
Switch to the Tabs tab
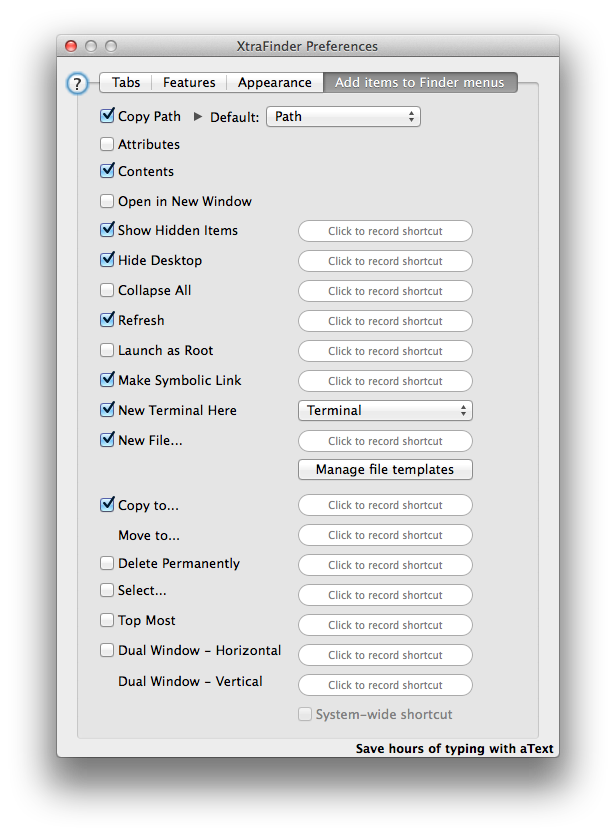pyautogui.click(x=126, y=83)
